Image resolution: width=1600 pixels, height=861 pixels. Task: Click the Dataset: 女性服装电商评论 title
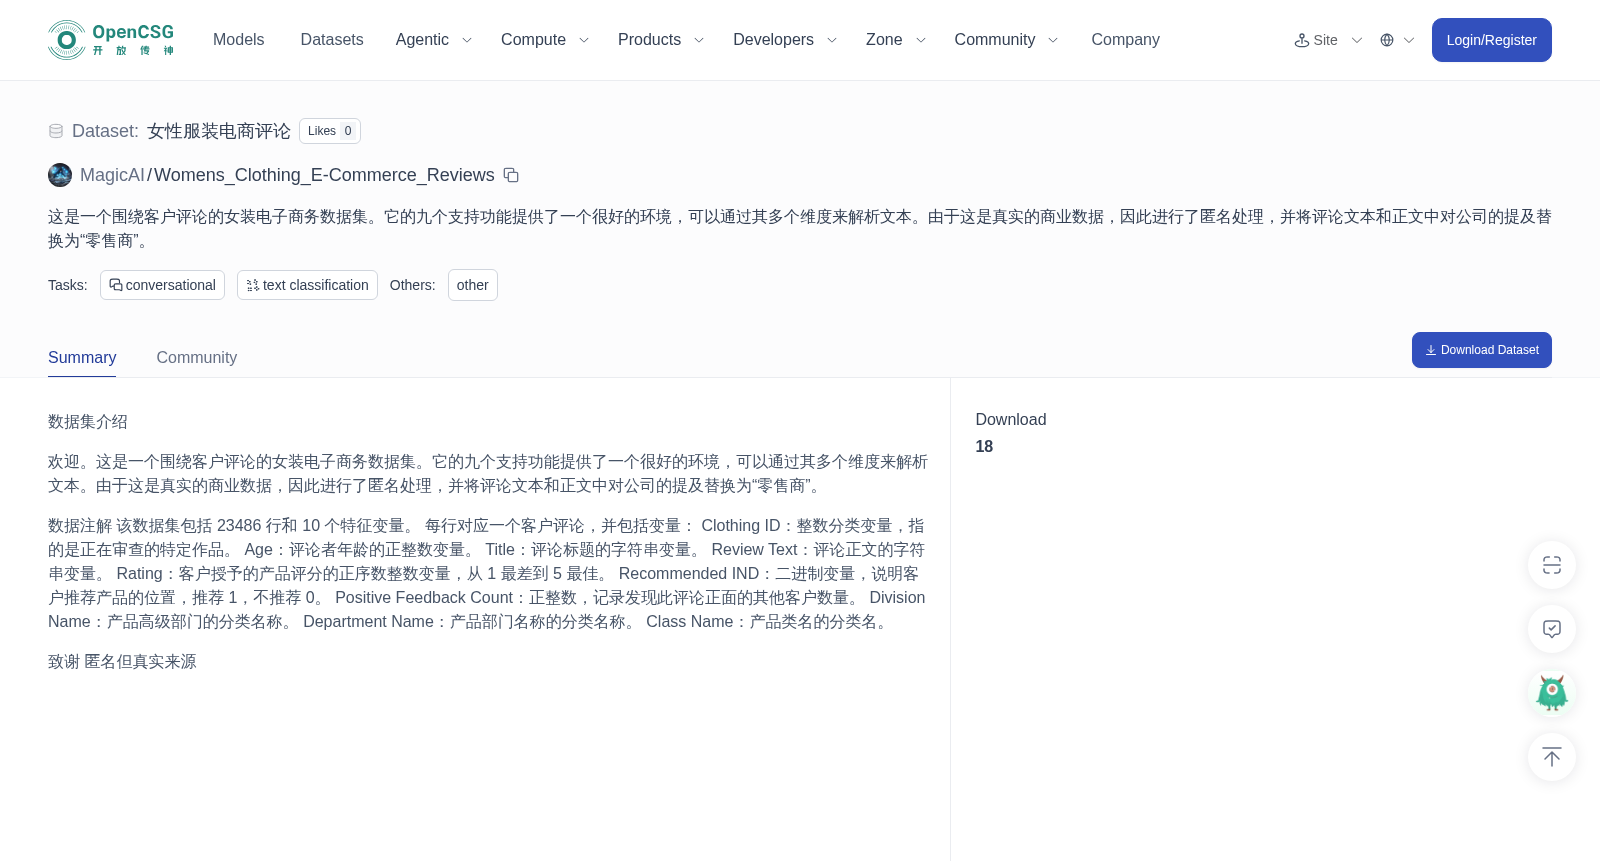tap(181, 131)
